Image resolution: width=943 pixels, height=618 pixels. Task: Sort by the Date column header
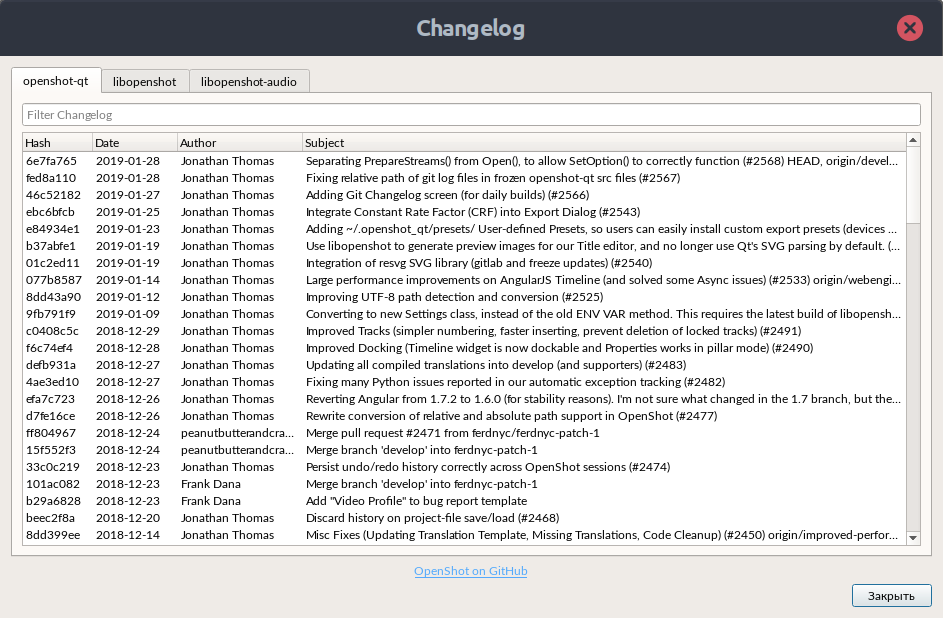135,142
